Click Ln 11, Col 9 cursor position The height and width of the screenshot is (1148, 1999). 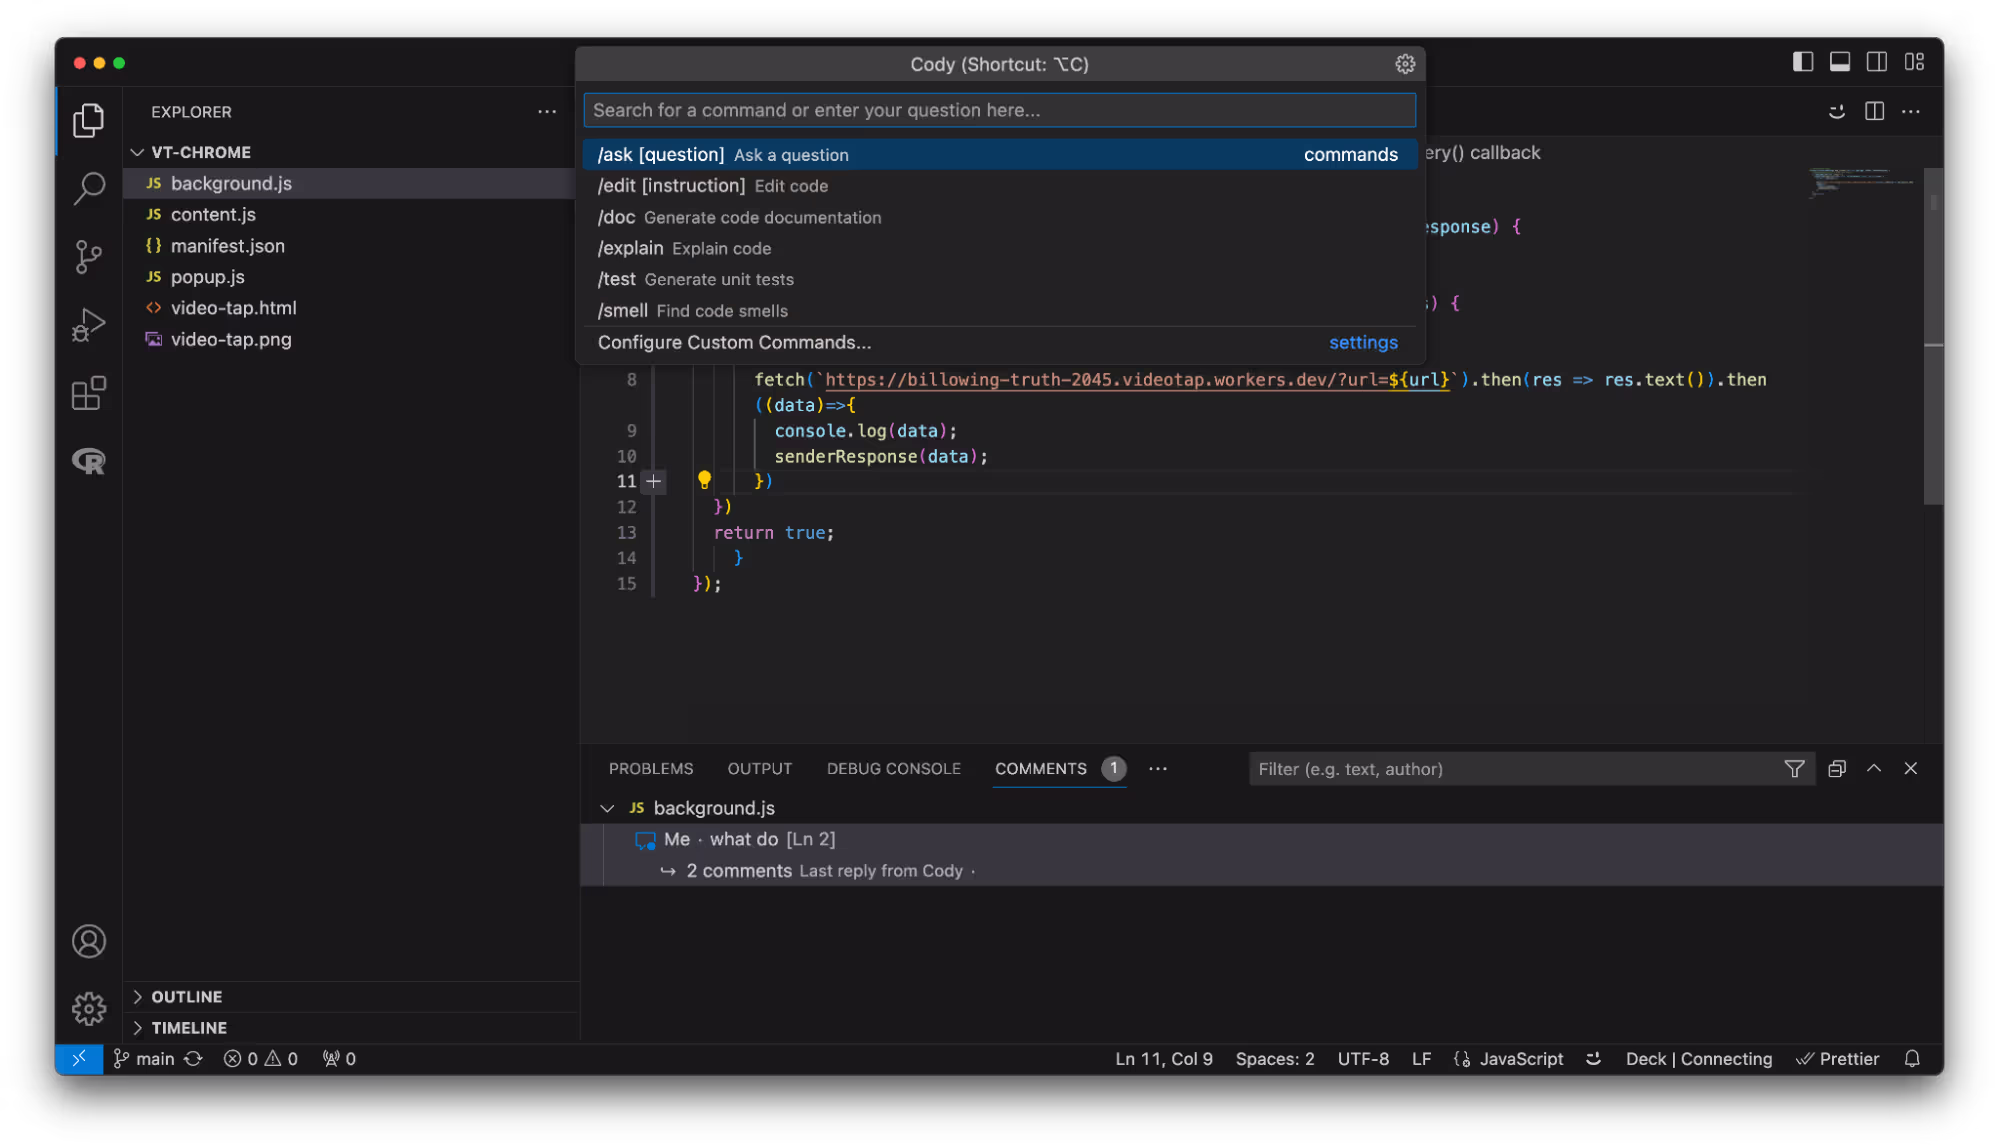pos(1163,1058)
